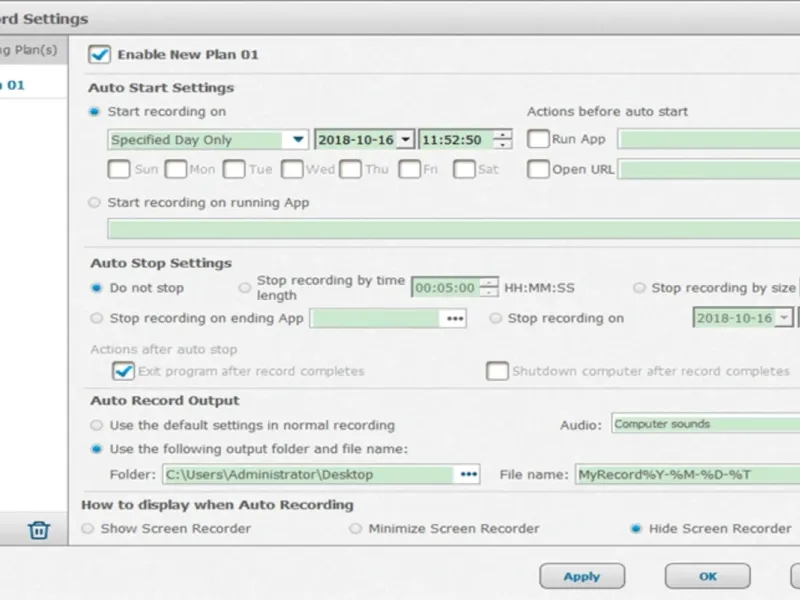Open the Specified Day Only dropdown
Image resolution: width=800 pixels, height=600 pixels.
click(298, 140)
